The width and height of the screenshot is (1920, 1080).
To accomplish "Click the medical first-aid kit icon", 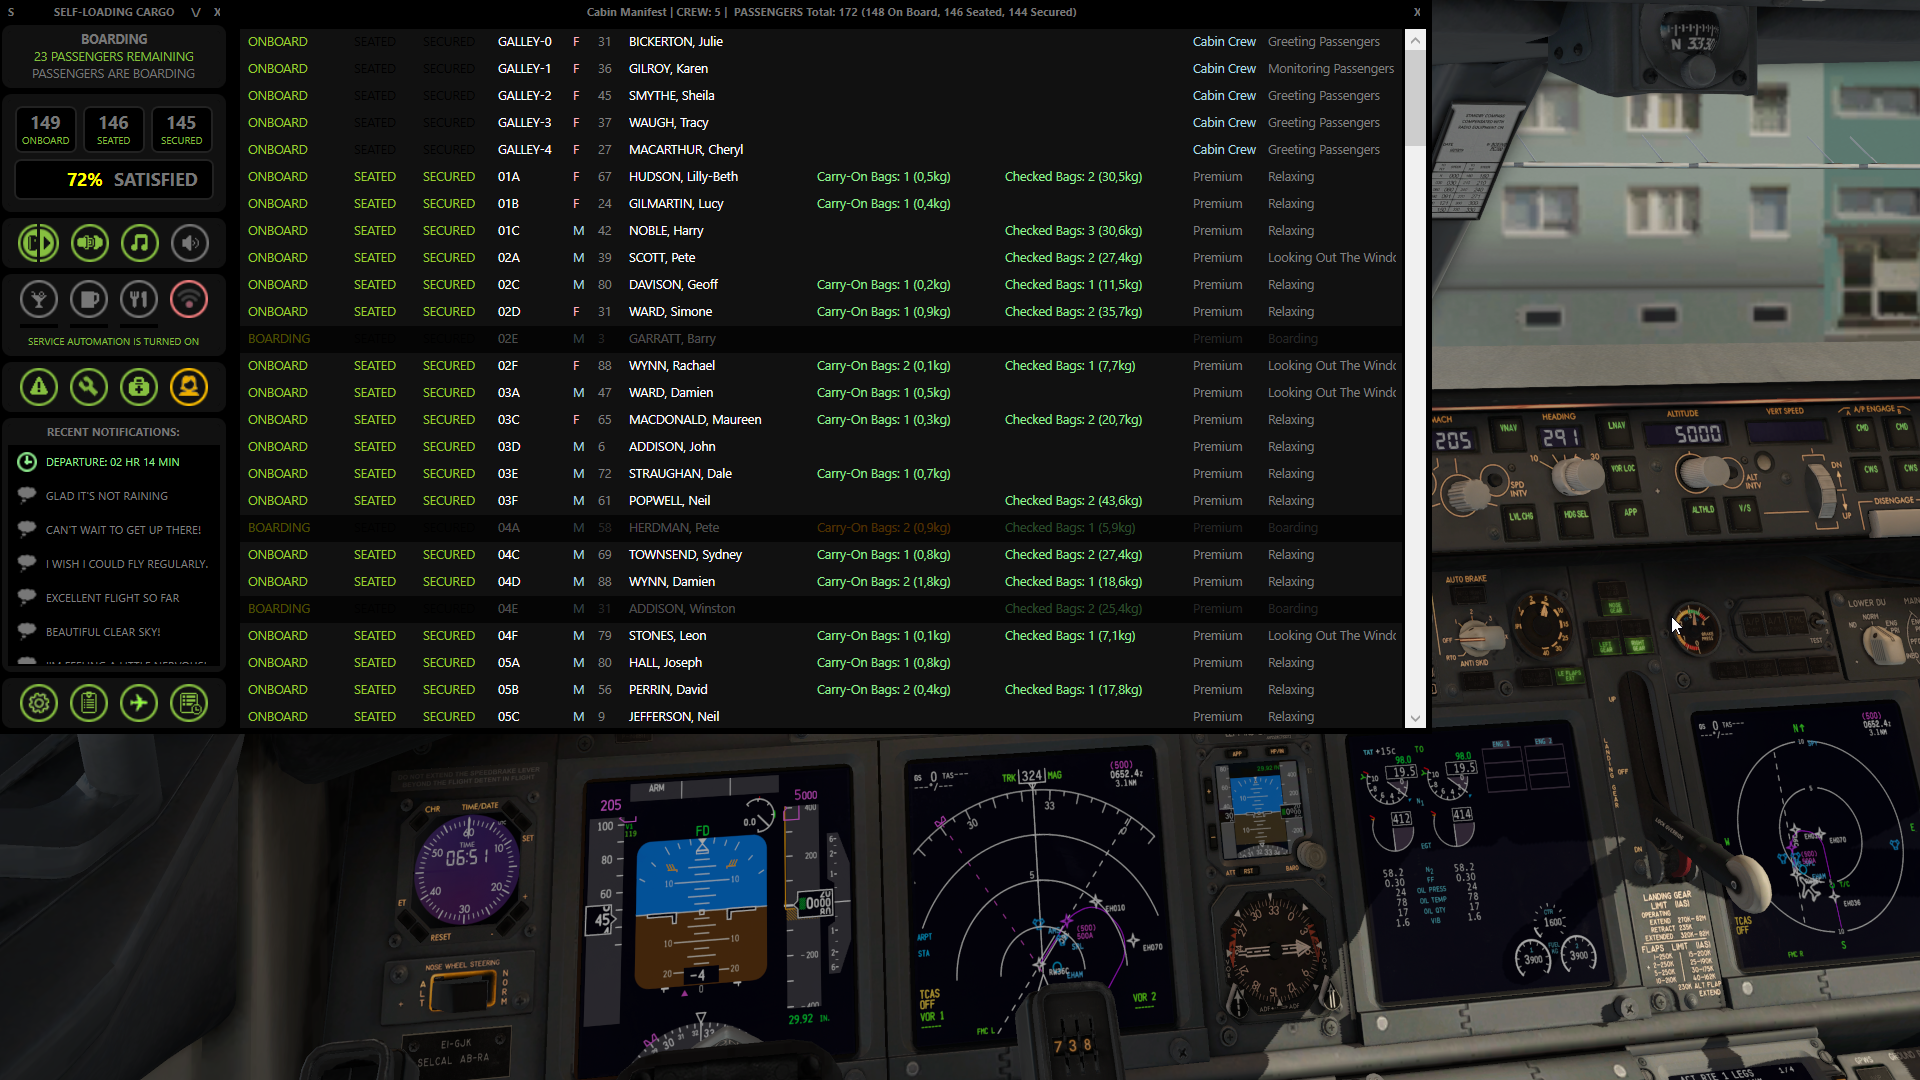I will tap(139, 387).
